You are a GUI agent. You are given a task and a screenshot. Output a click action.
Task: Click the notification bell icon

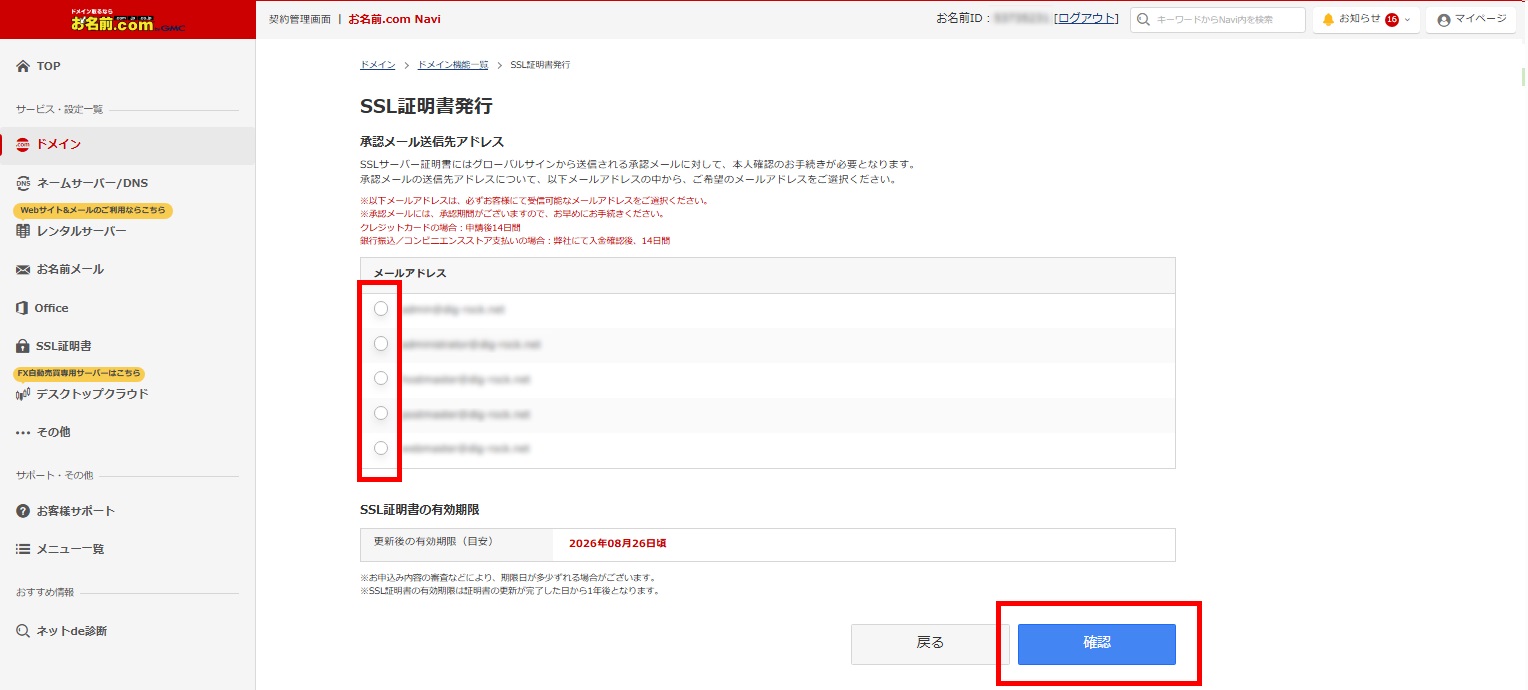coord(1328,20)
